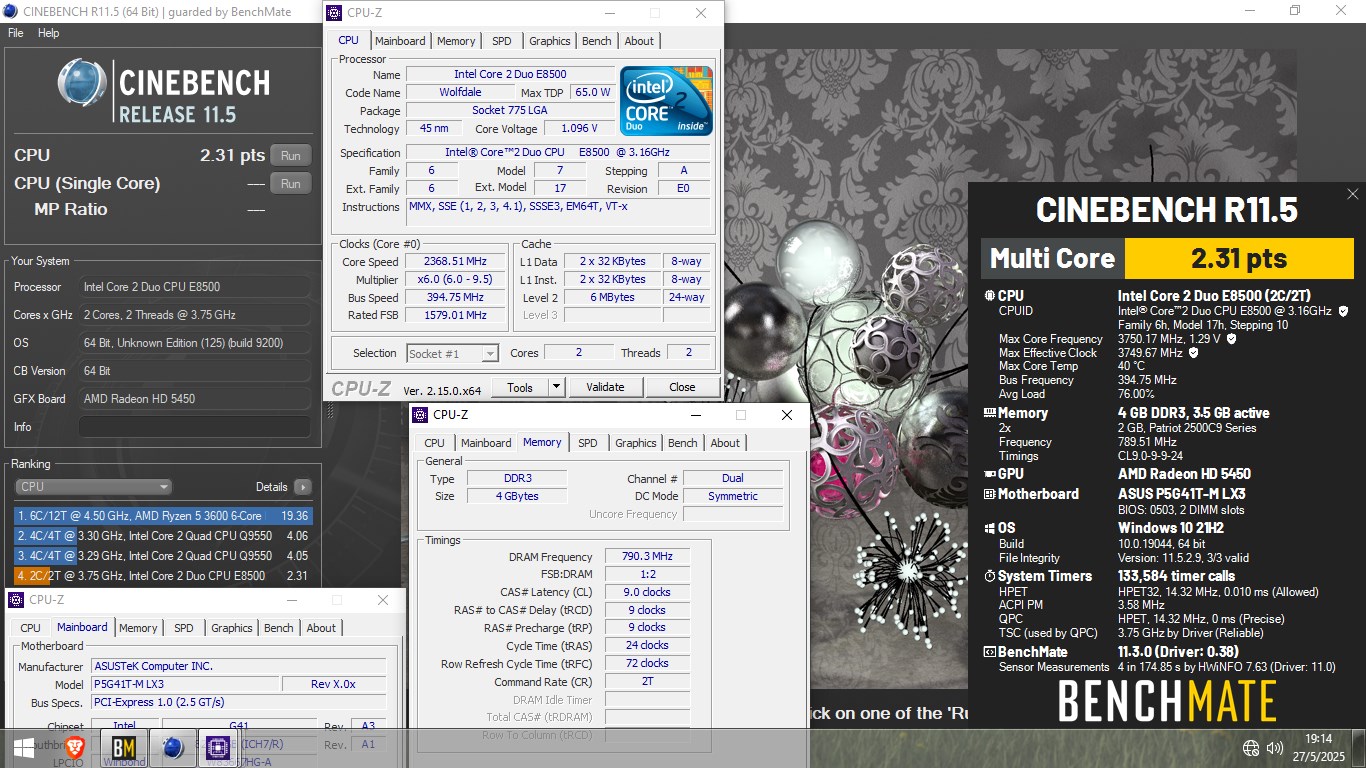This screenshot has width=1366, height=768.
Task: Click the Tools button in CPU-Z
Action: 520,387
